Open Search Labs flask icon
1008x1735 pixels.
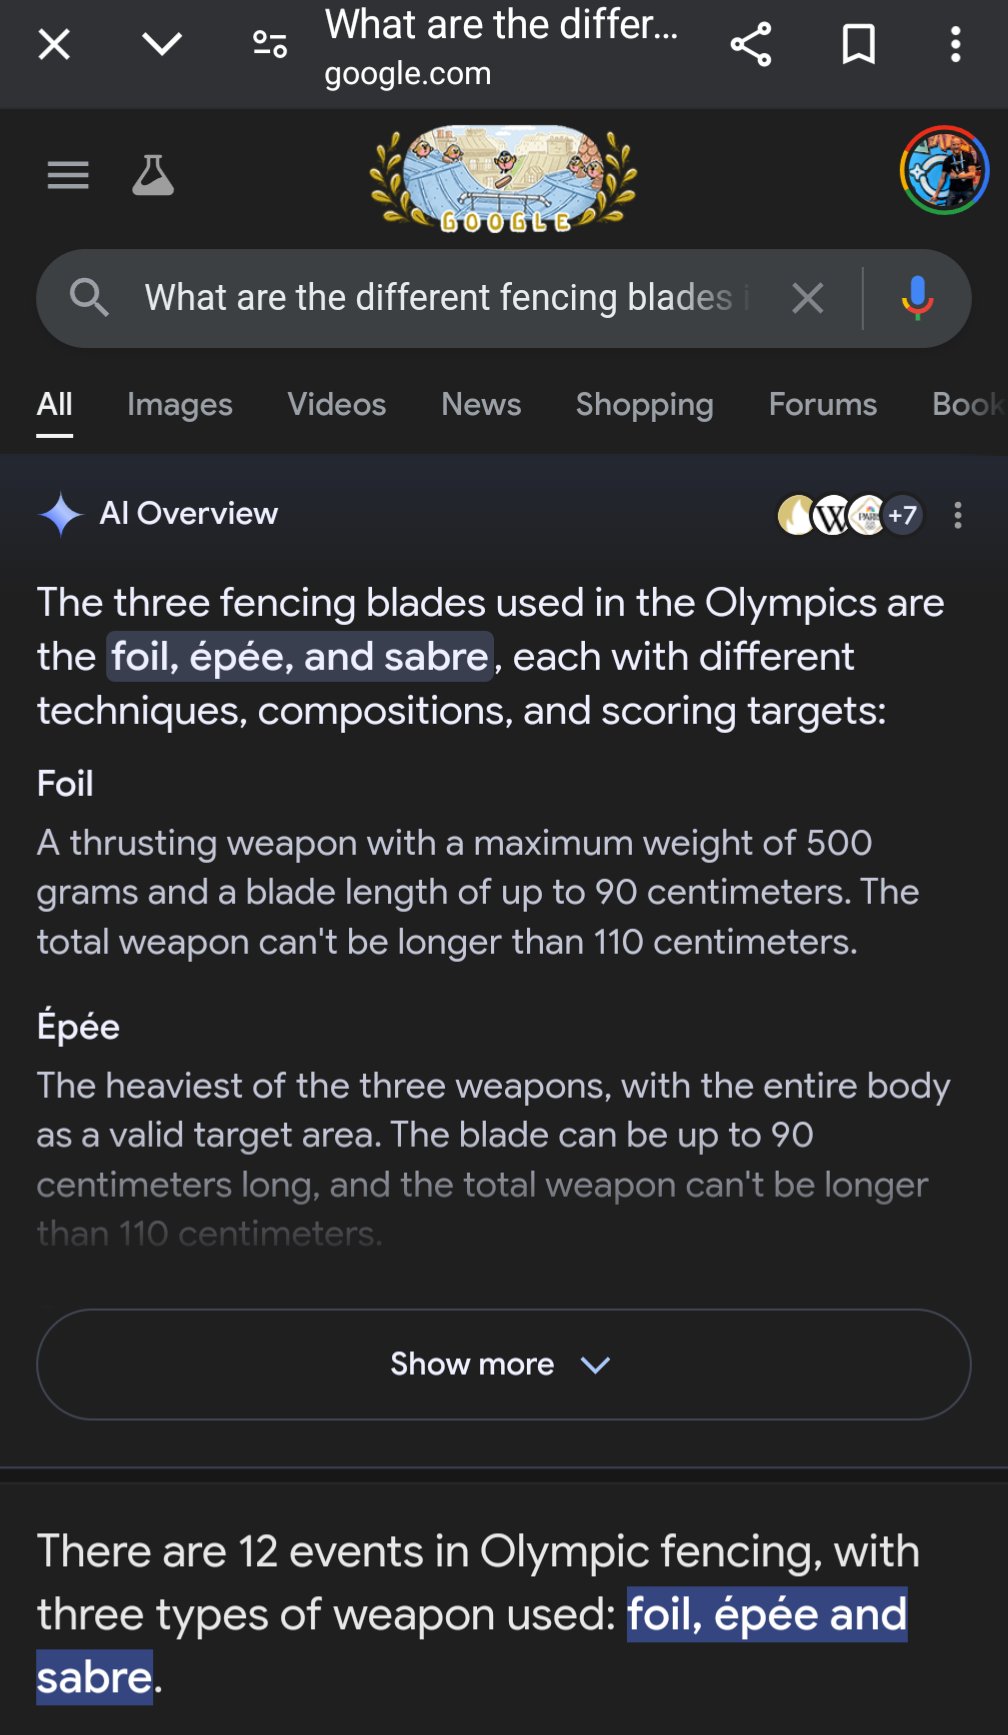153,176
